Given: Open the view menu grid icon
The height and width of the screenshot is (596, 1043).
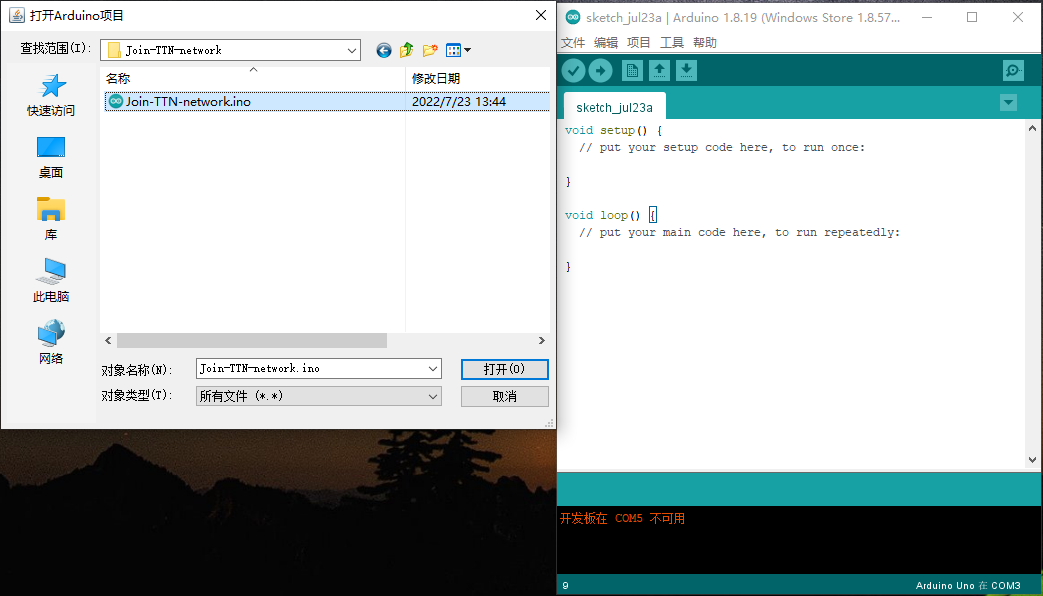Looking at the screenshot, I should [458, 50].
